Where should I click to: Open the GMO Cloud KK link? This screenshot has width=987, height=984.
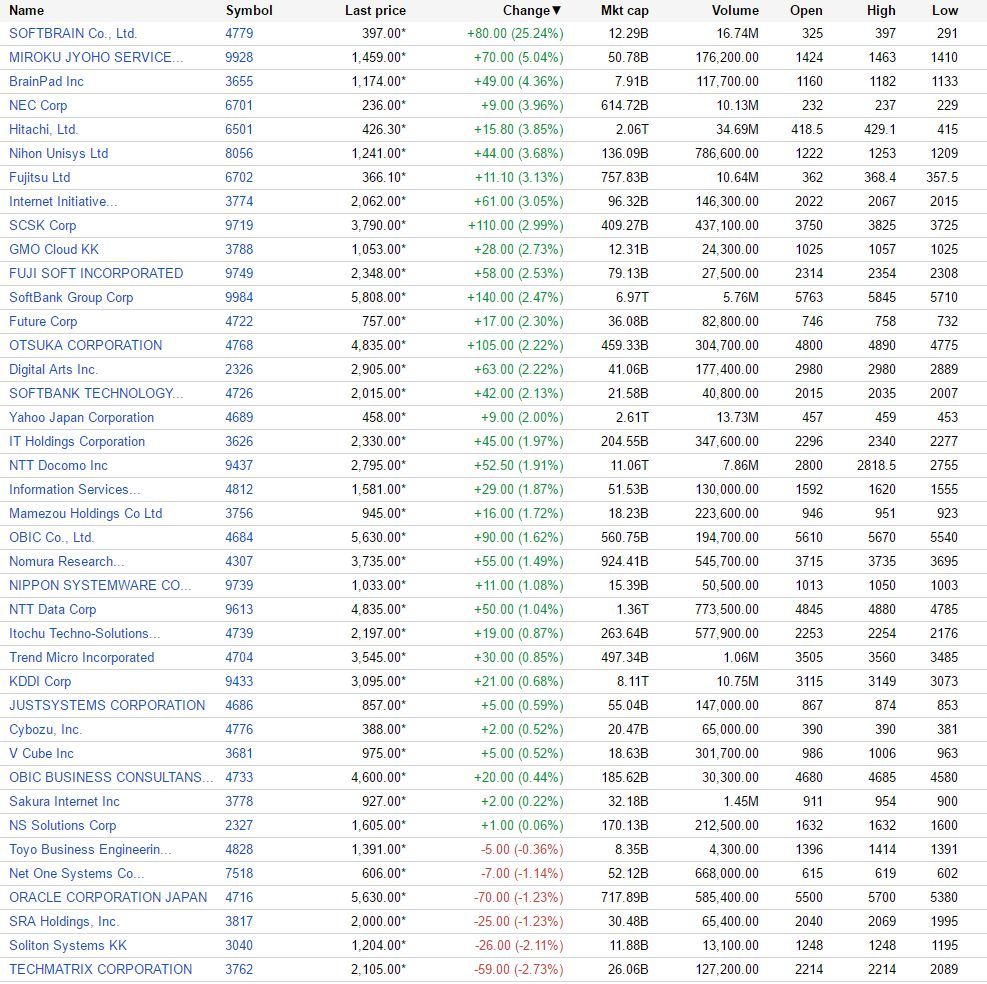tap(54, 249)
